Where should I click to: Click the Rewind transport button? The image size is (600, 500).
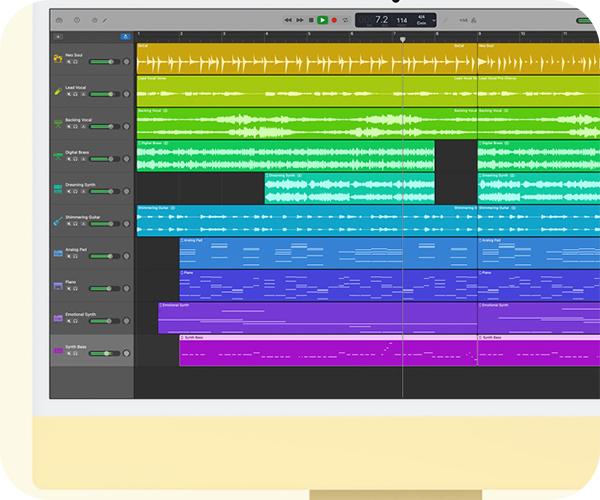(x=288, y=19)
